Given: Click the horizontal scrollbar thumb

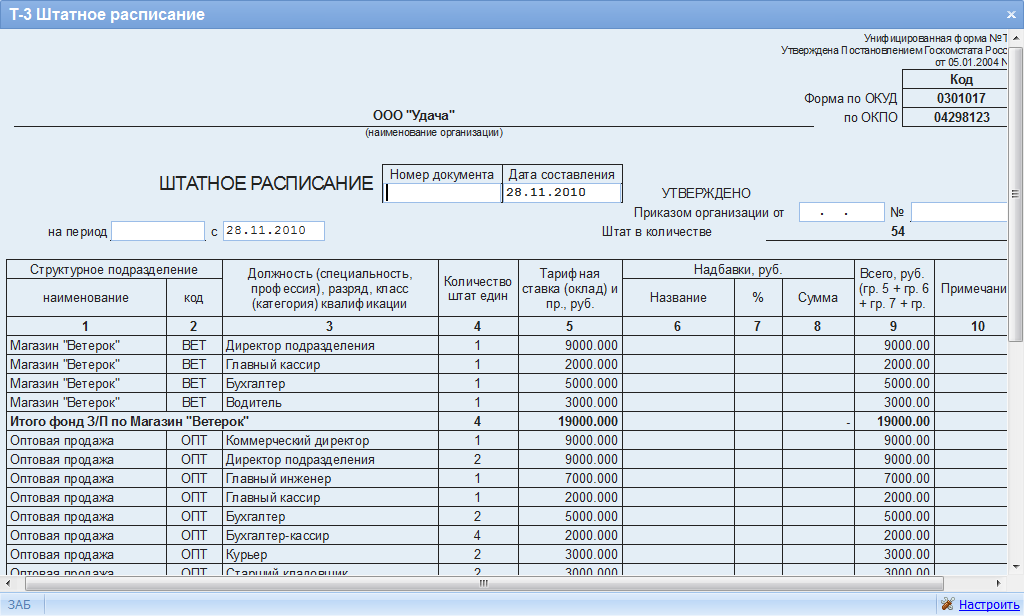Looking at the screenshot, I should point(483,582).
